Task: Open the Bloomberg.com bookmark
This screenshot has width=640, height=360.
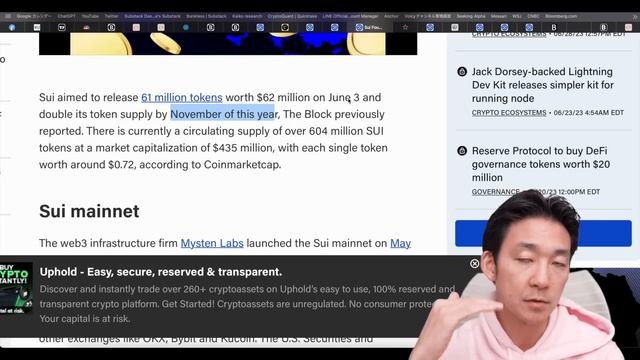Action: click(x=561, y=16)
